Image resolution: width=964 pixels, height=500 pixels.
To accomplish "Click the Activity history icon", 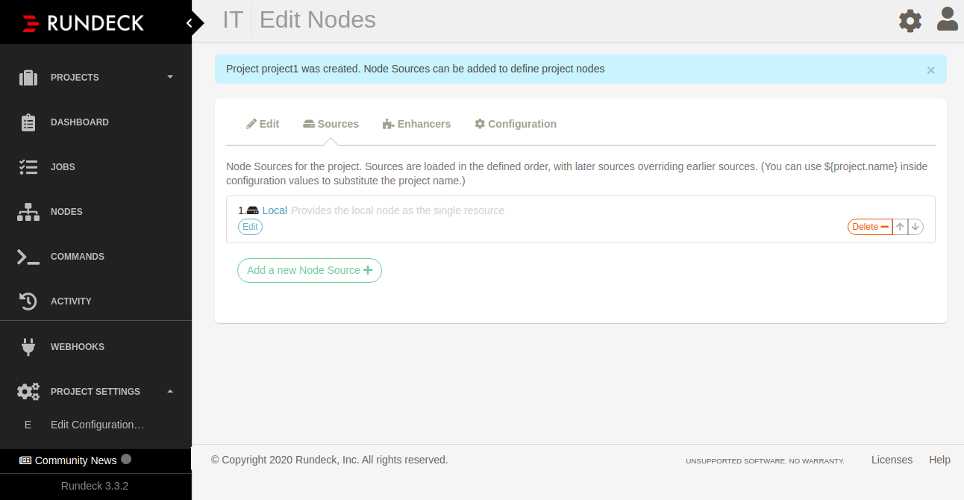I will point(28,301).
